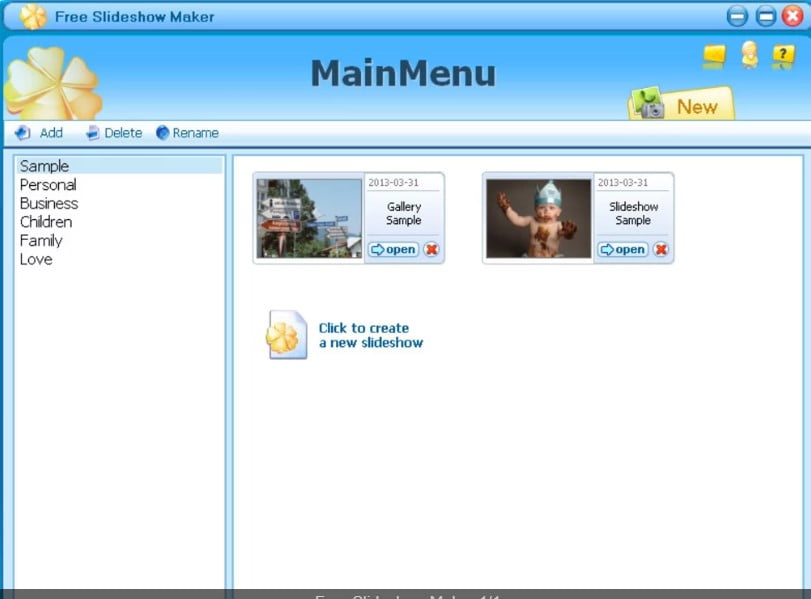
Task: Click the middle maximize window button
Action: point(765,16)
